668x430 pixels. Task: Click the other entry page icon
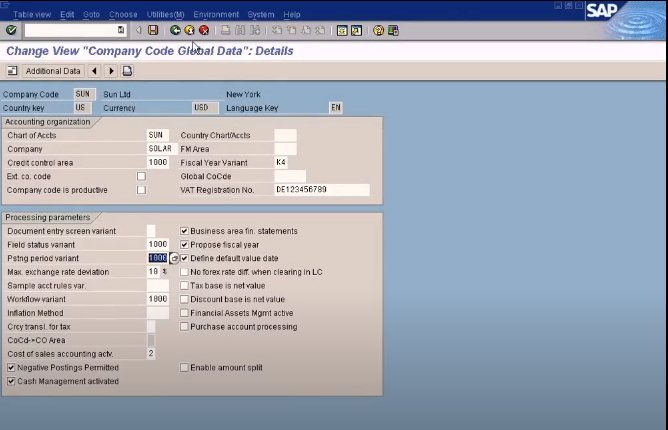click(127, 71)
